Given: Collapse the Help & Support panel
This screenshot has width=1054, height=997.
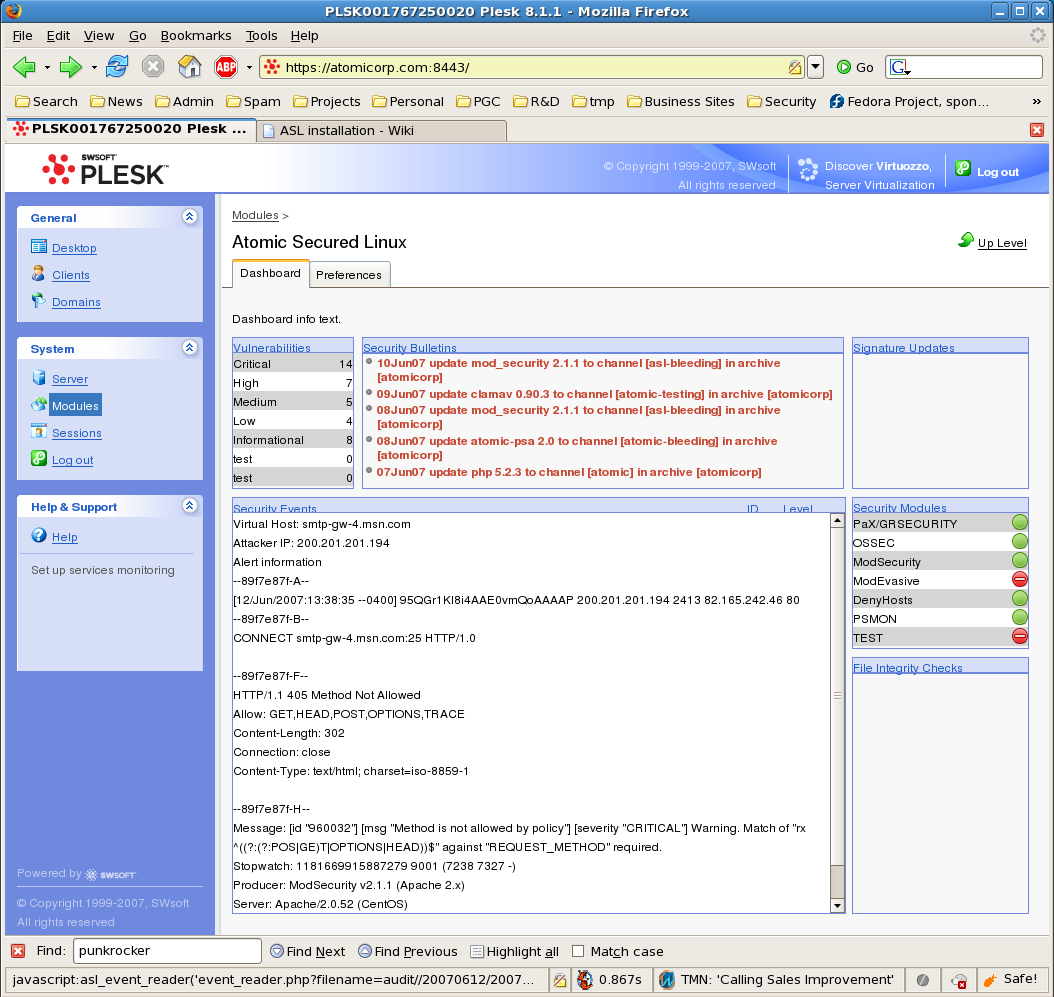Looking at the screenshot, I should click(x=189, y=506).
